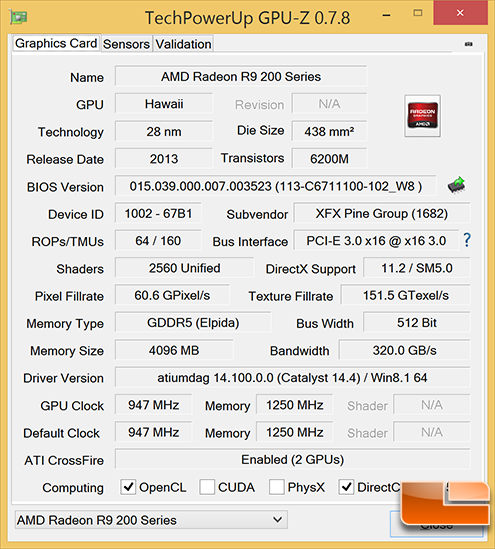This screenshot has width=495, height=549.
Task: Click the Name field AMD Radeon R9 200 Series
Action: coord(241,76)
